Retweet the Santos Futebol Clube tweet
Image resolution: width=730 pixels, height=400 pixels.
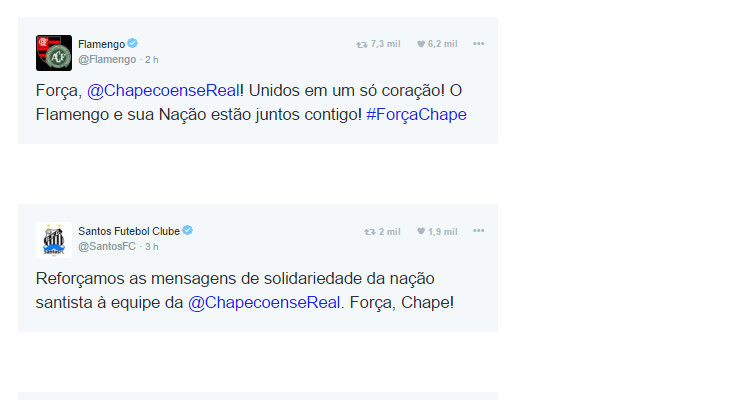tap(369, 231)
